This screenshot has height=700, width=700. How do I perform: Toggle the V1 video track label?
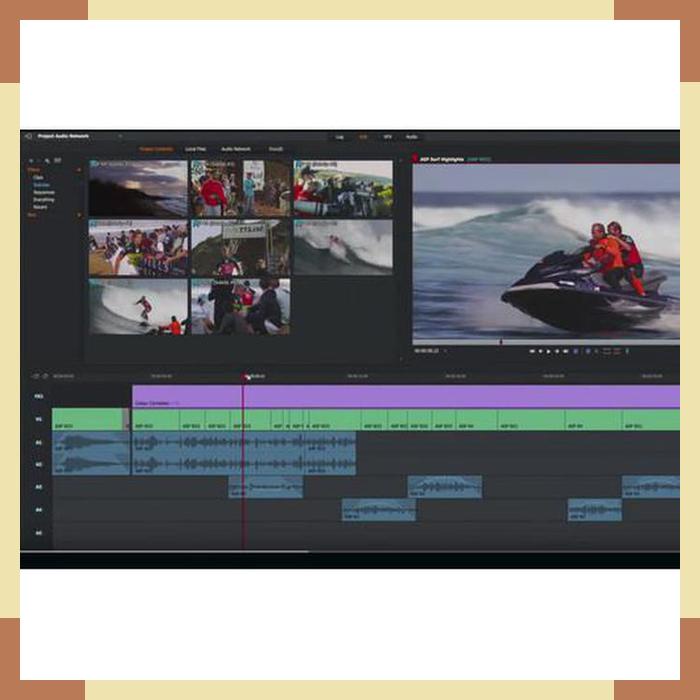(x=39, y=419)
